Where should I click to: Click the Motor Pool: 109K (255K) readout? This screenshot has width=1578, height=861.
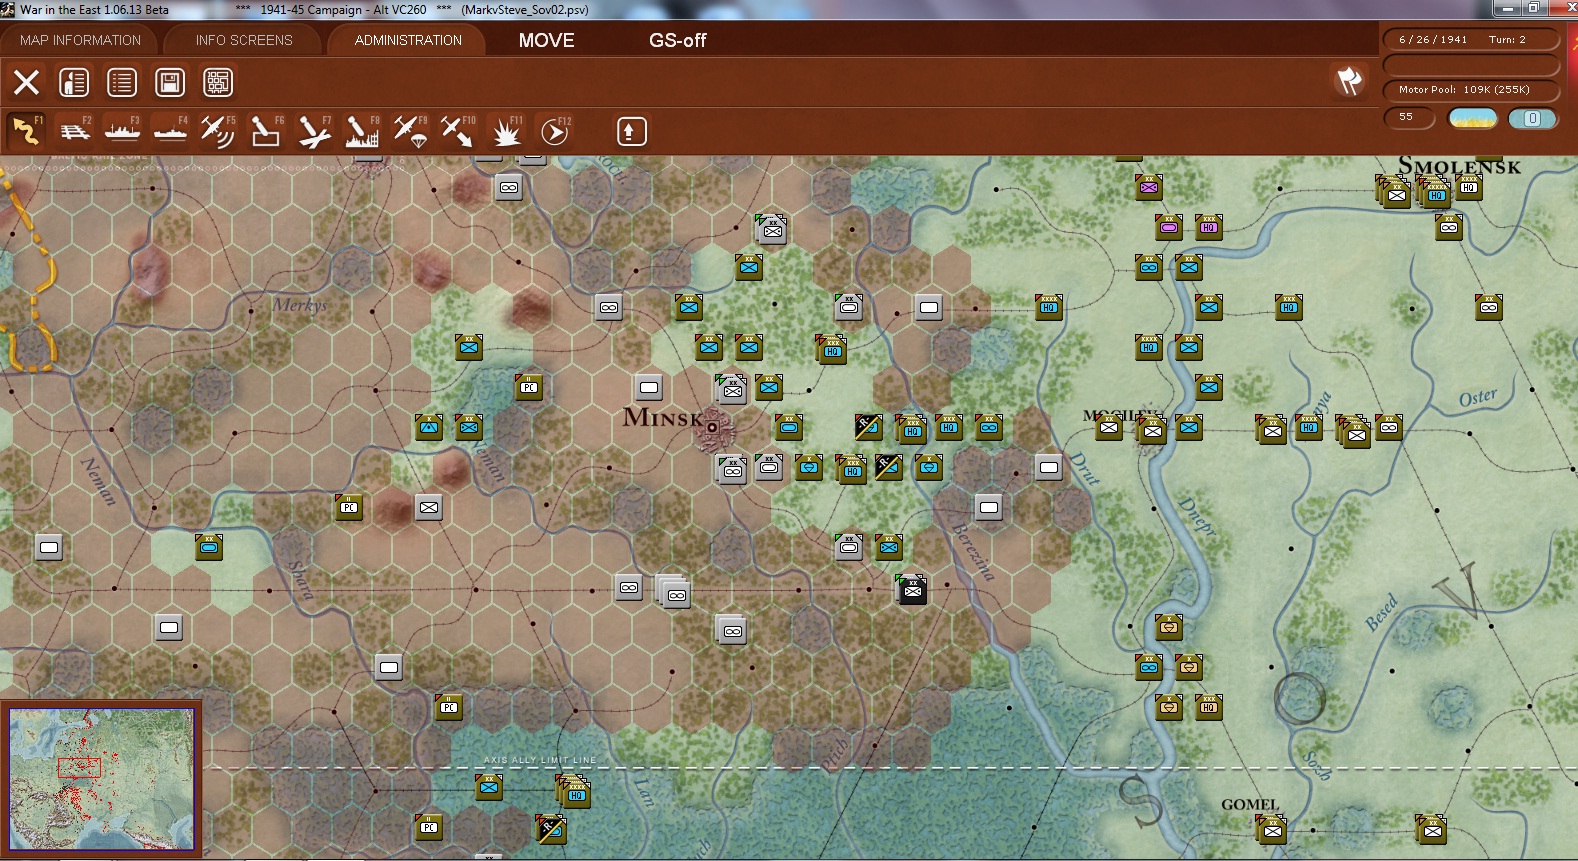tap(1469, 90)
